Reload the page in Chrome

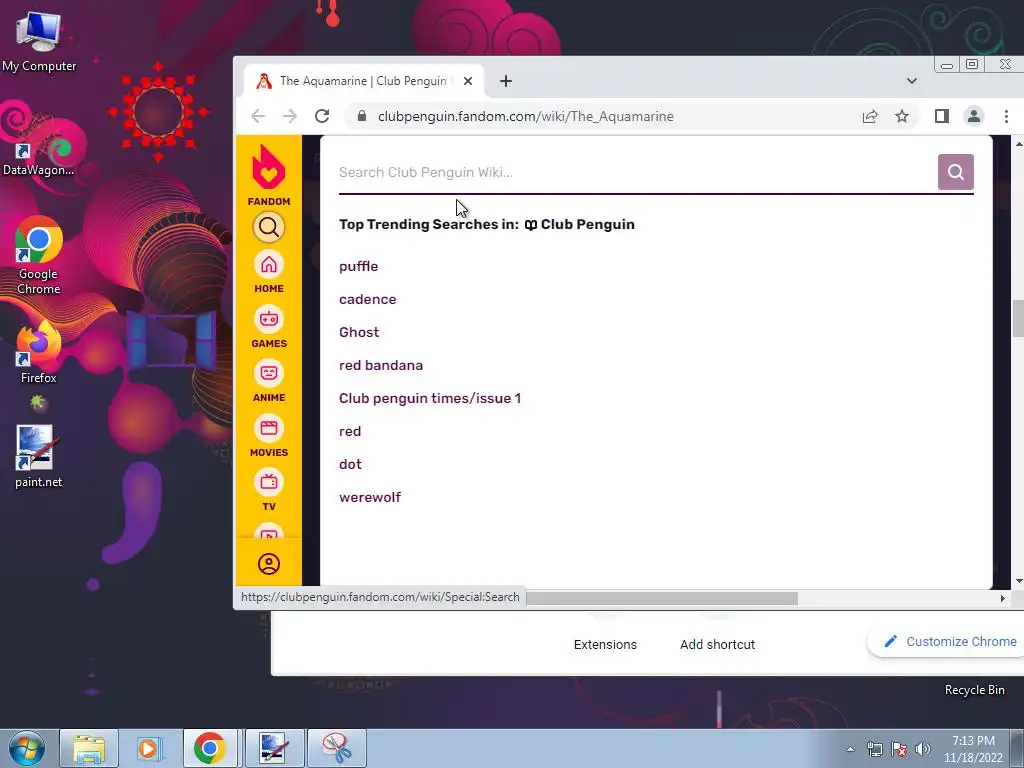pos(322,116)
